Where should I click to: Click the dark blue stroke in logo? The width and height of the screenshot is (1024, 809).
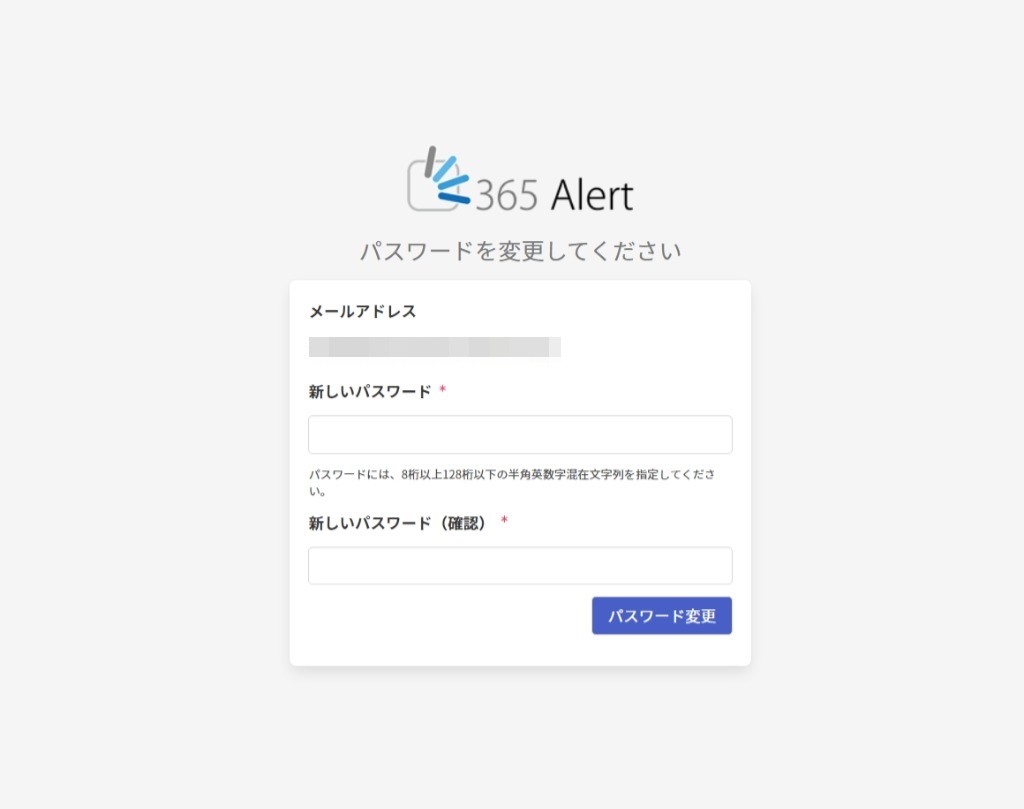pyautogui.click(x=454, y=198)
